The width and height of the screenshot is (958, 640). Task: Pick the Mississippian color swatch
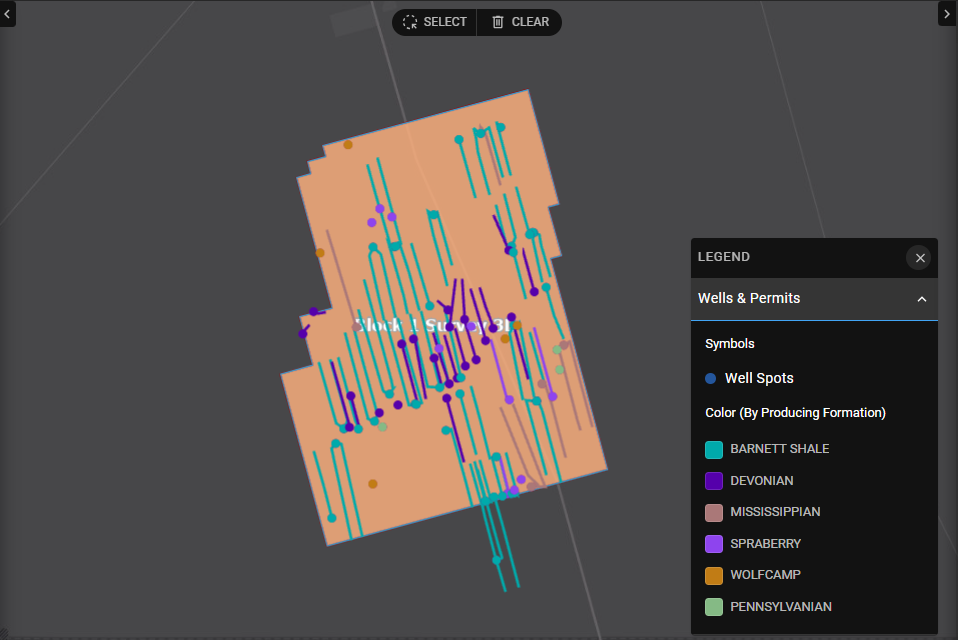coord(714,512)
